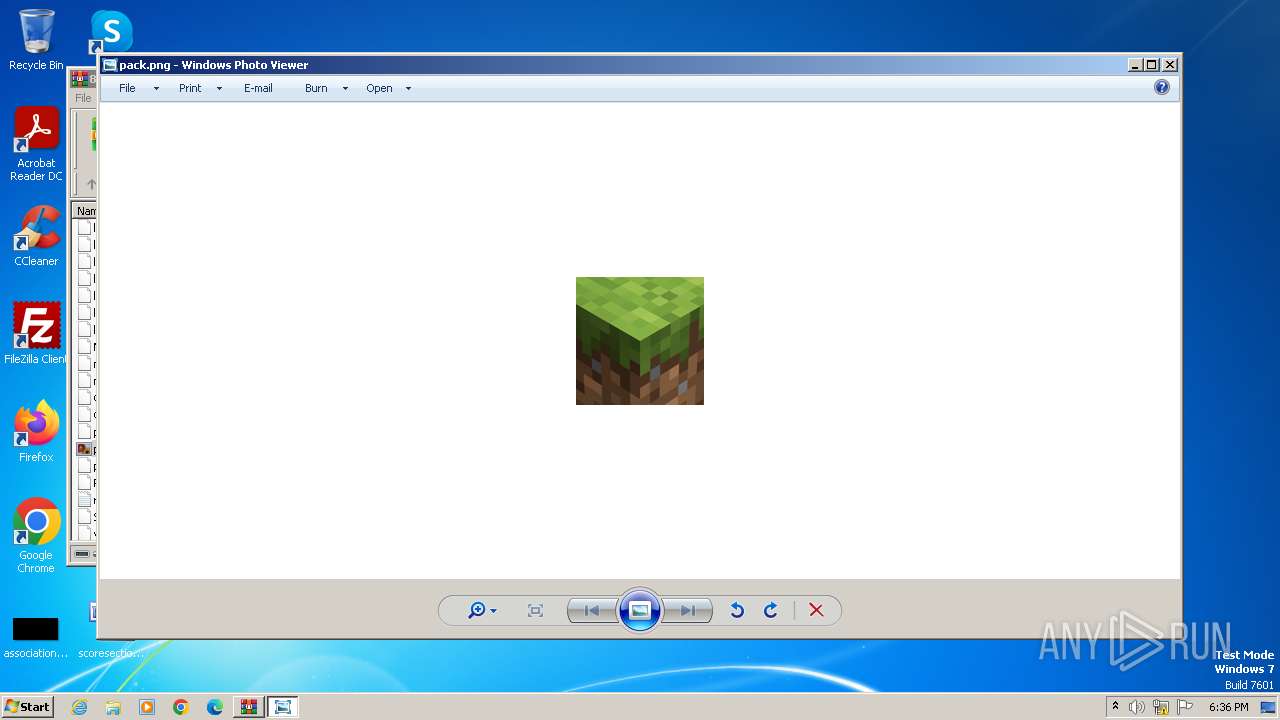Viewport: 1280px width, 720px height.
Task: Rotate image counterclockwise
Action: click(737, 611)
